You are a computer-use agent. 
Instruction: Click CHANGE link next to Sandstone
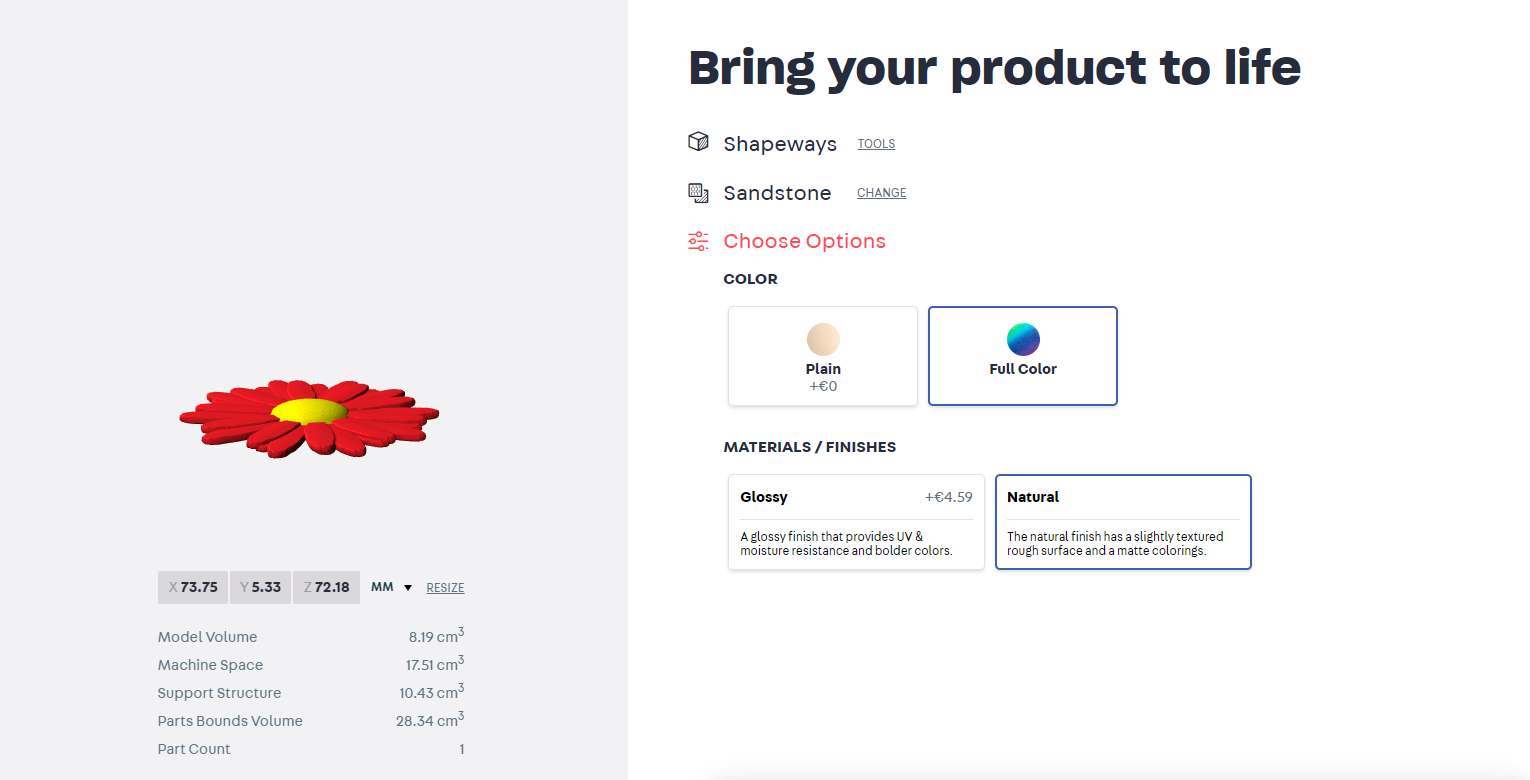881,193
